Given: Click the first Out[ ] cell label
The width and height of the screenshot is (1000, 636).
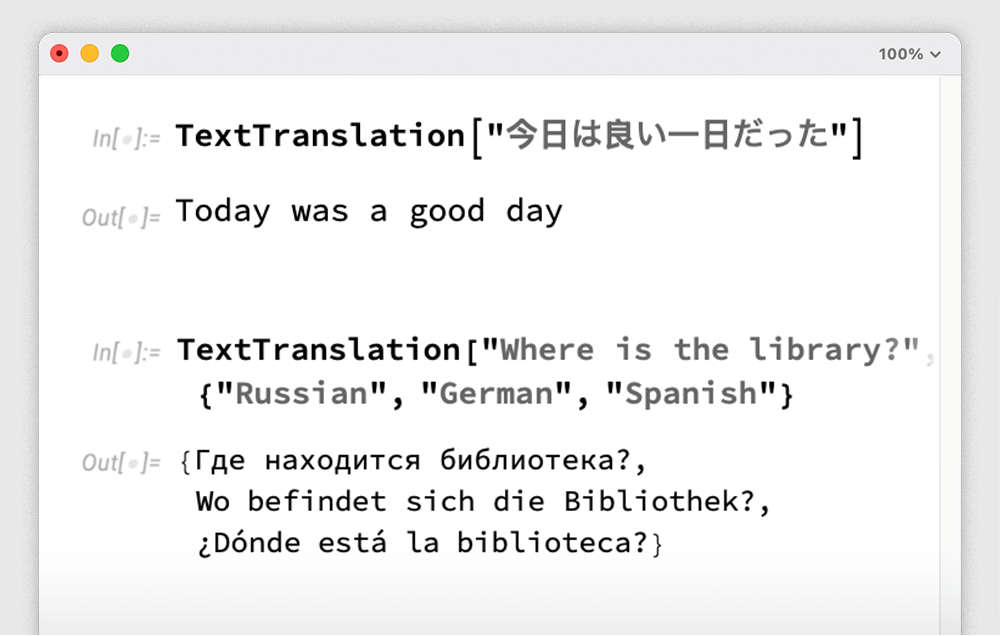Looking at the screenshot, I should tap(121, 217).
